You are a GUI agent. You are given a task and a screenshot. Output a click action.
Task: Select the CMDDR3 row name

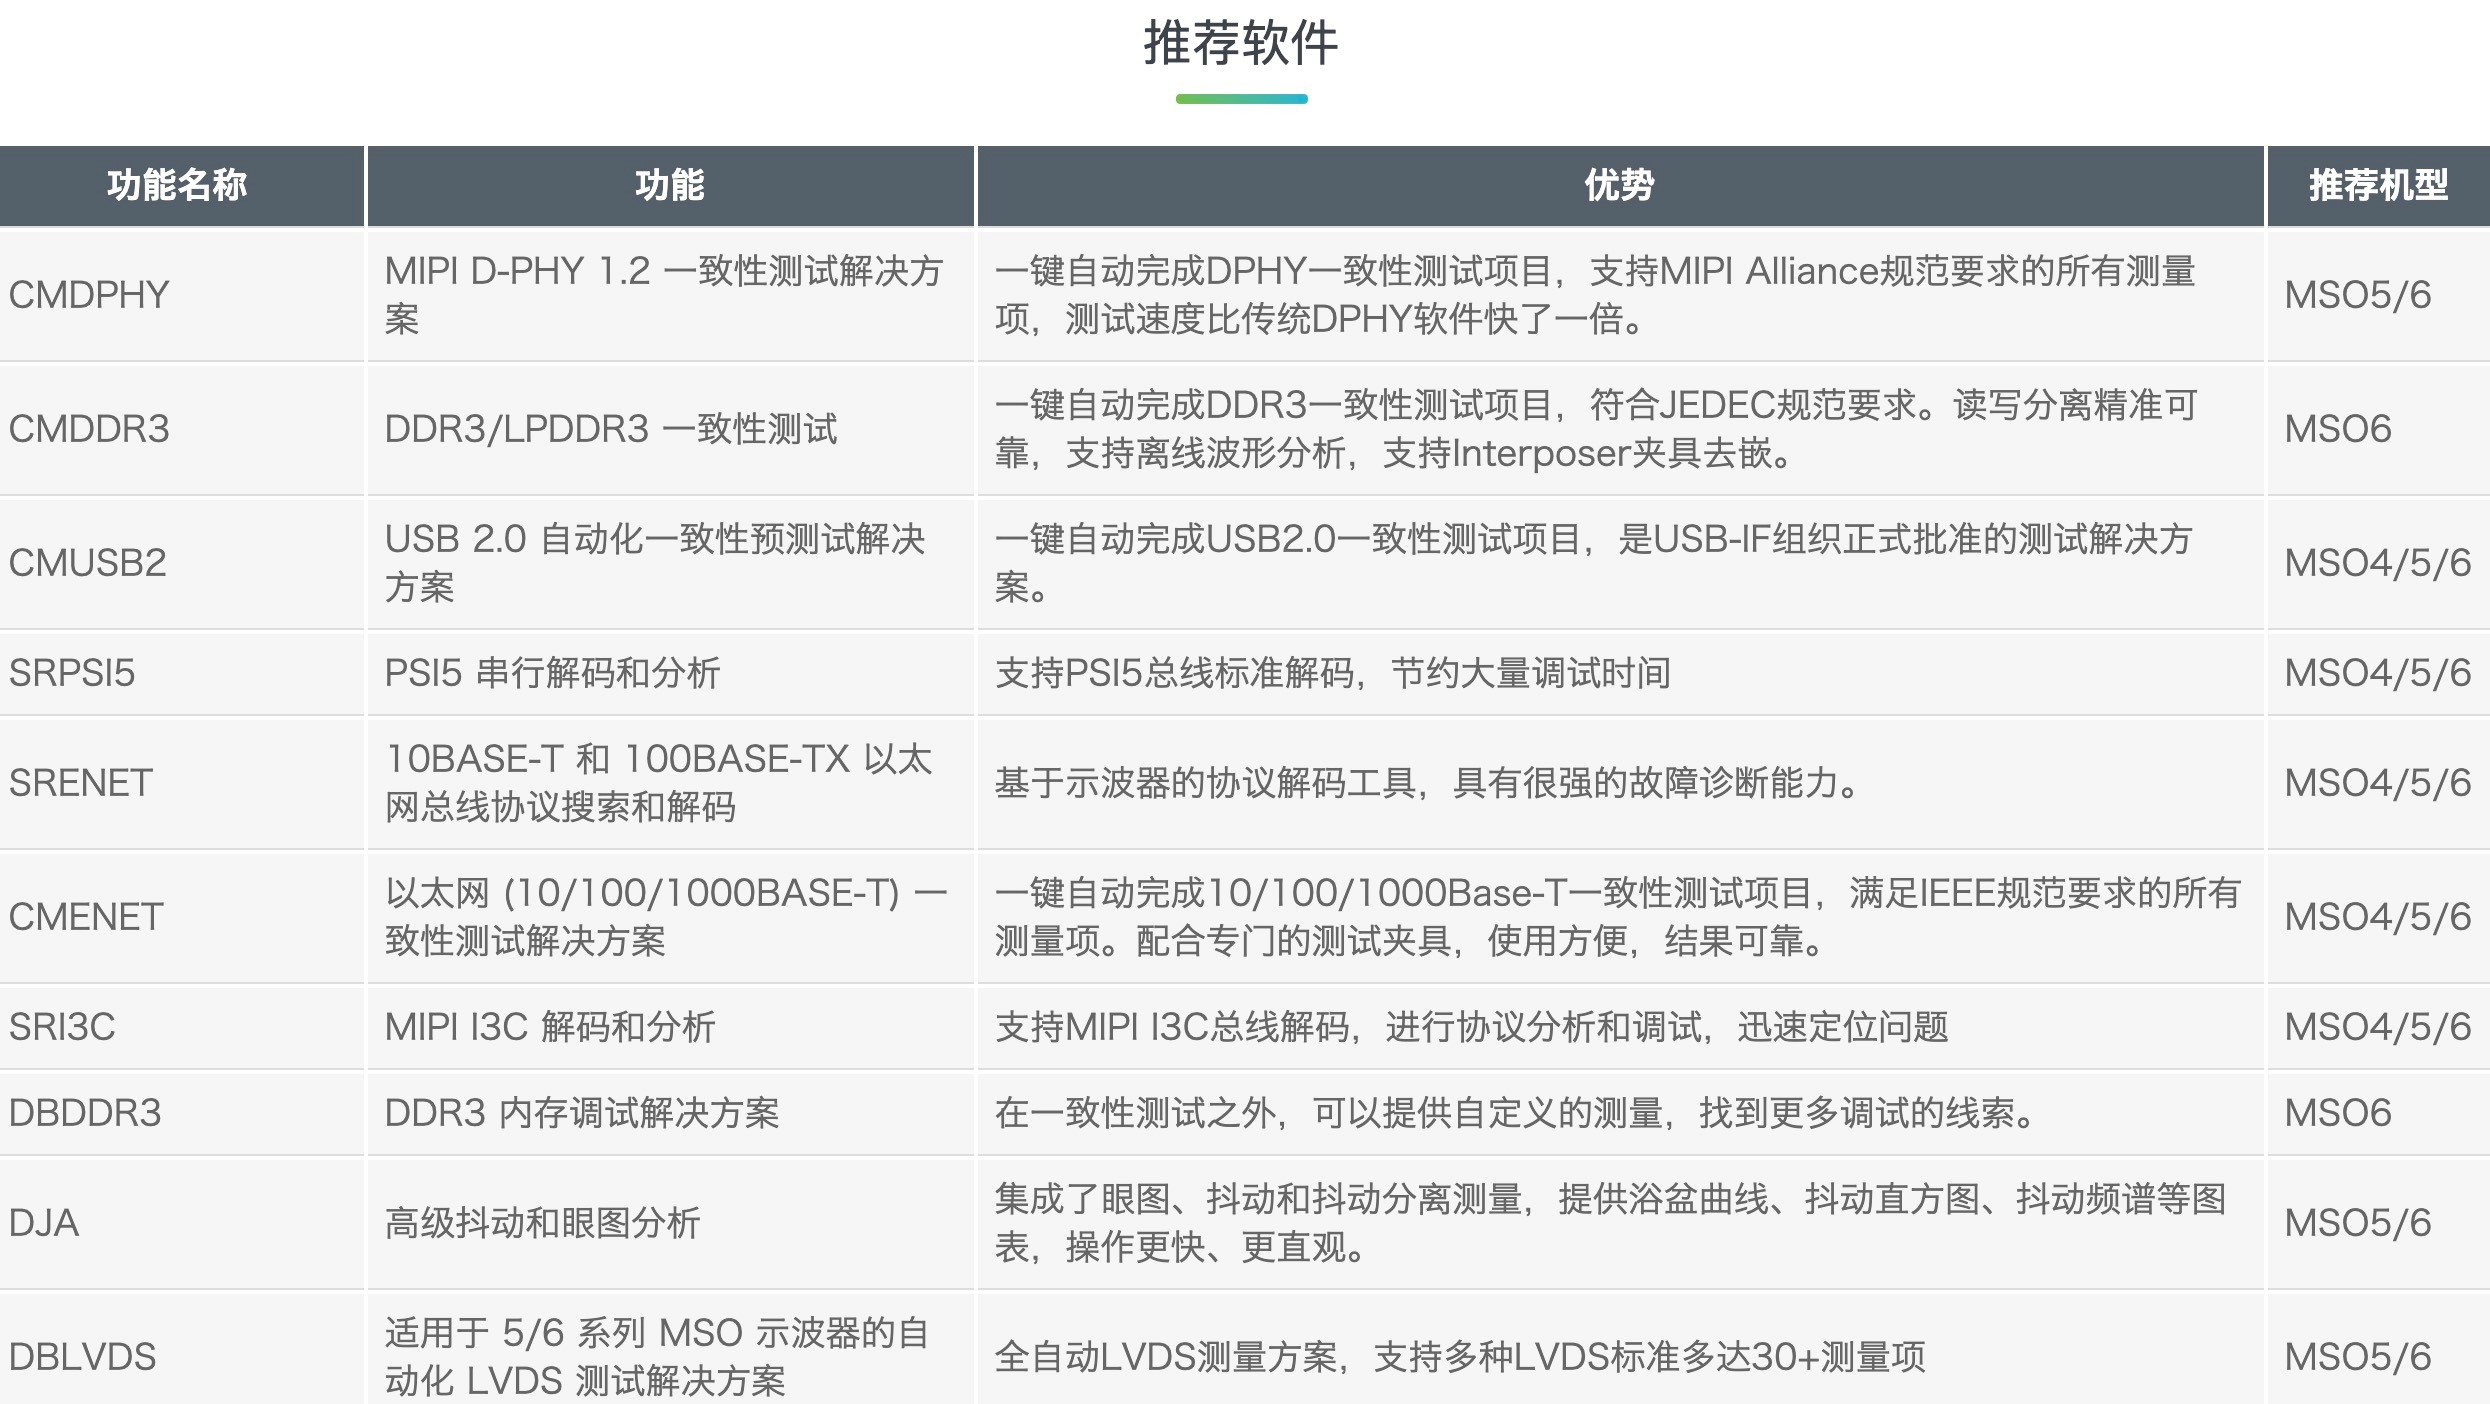point(89,429)
